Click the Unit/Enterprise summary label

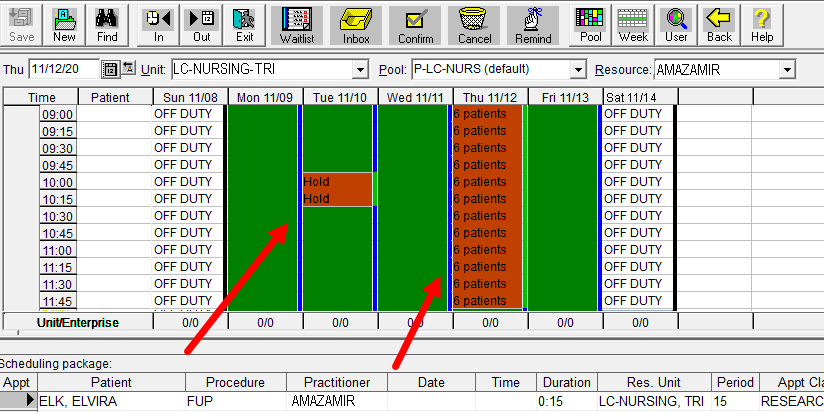click(x=78, y=323)
